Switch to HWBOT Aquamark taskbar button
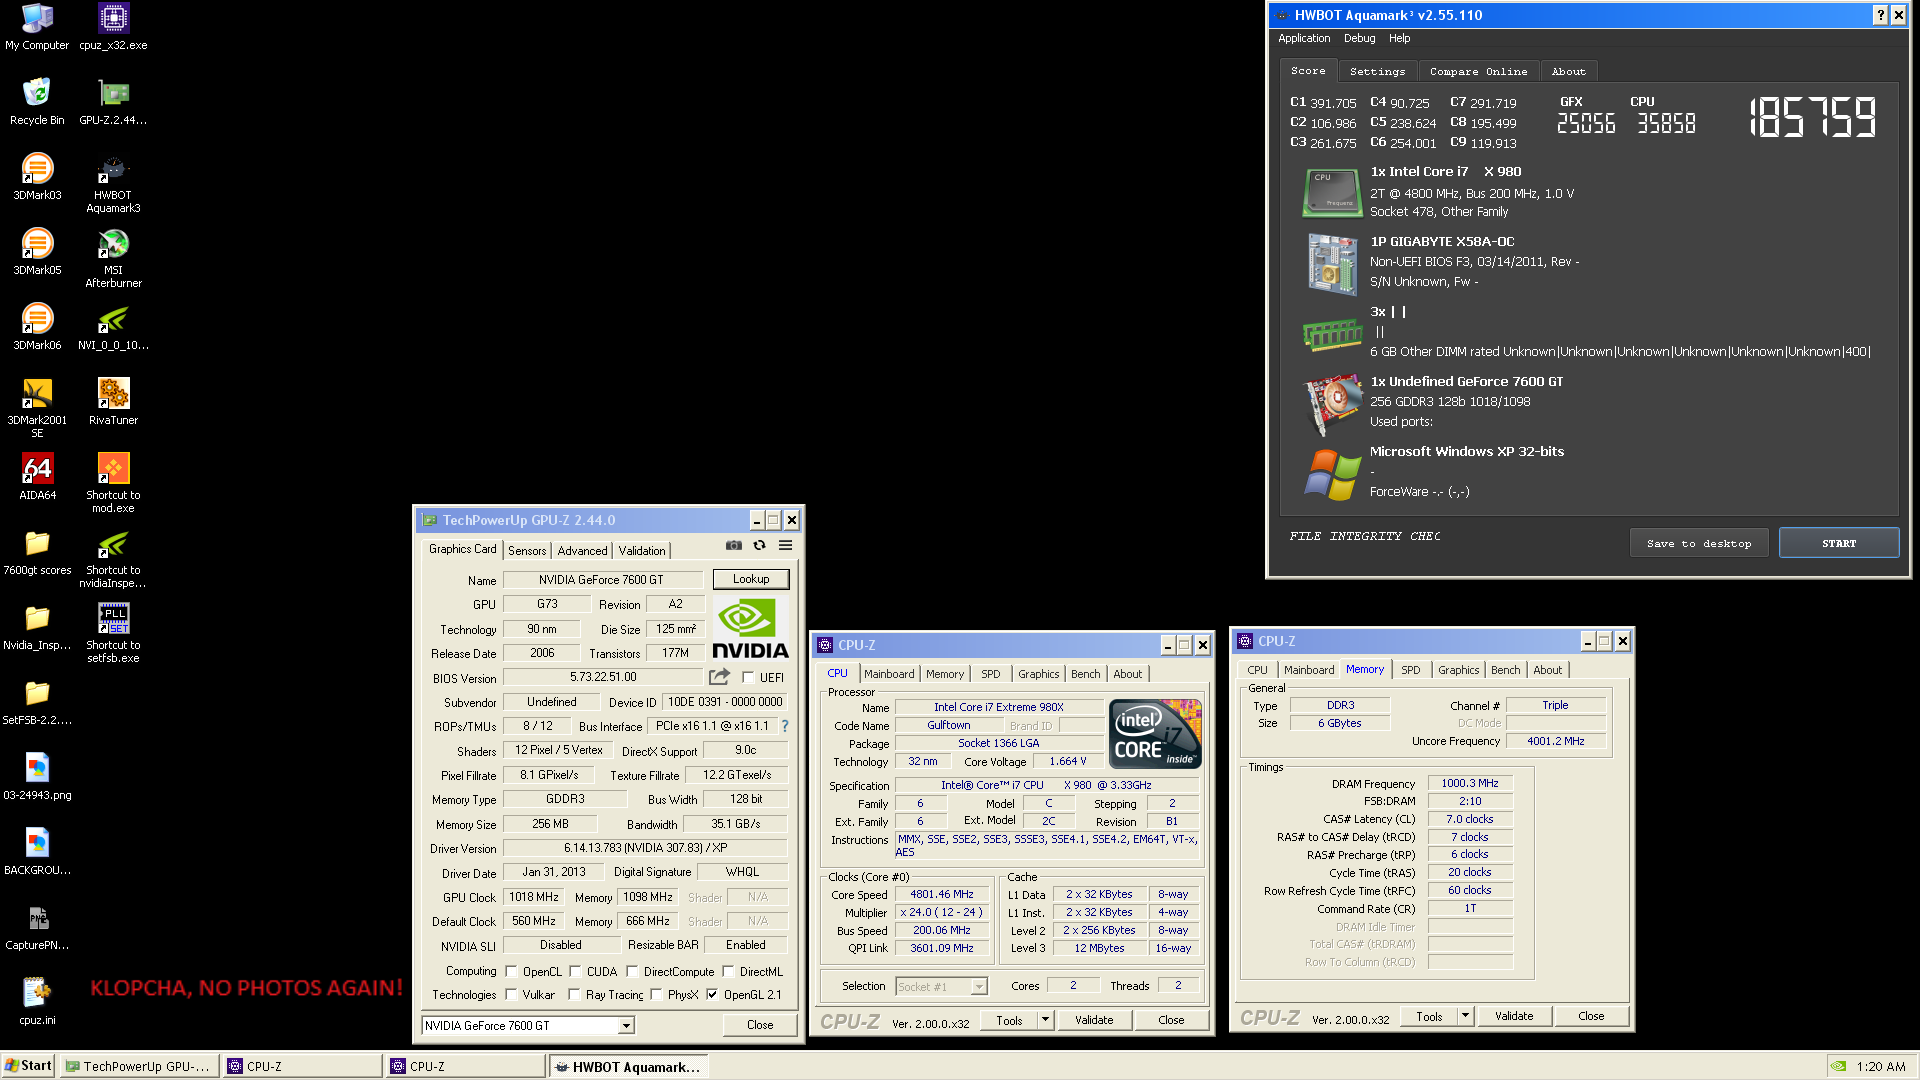This screenshot has height=1080, width=1920. [x=628, y=1067]
